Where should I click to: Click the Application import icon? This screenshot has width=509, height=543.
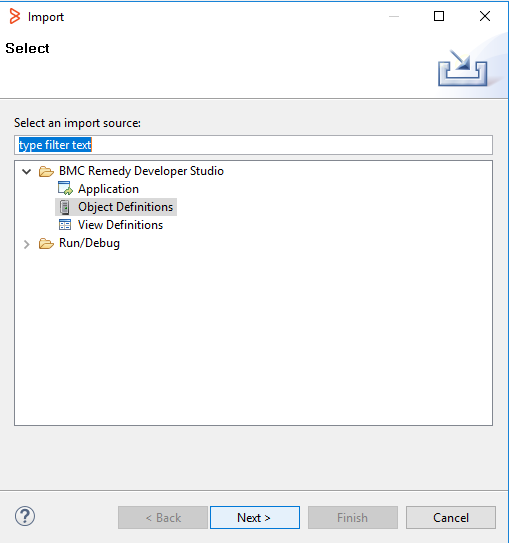[x=65, y=188]
